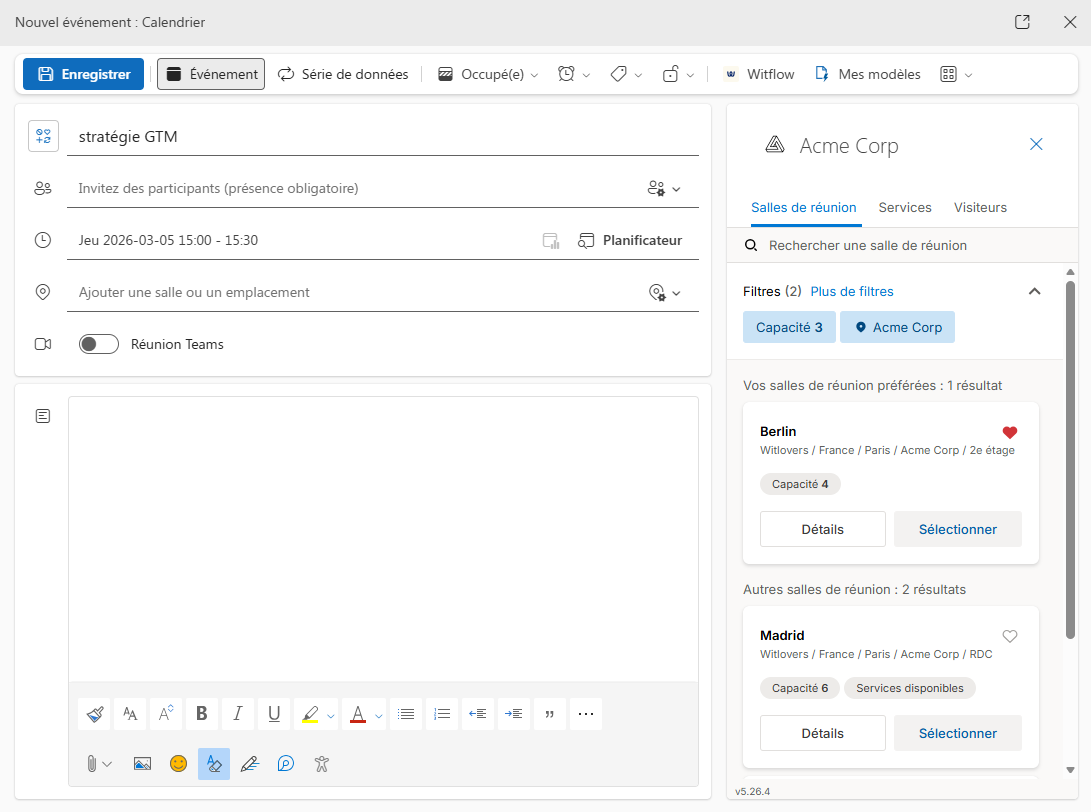
Task: Open the Visiteurs tab
Action: (x=980, y=207)
